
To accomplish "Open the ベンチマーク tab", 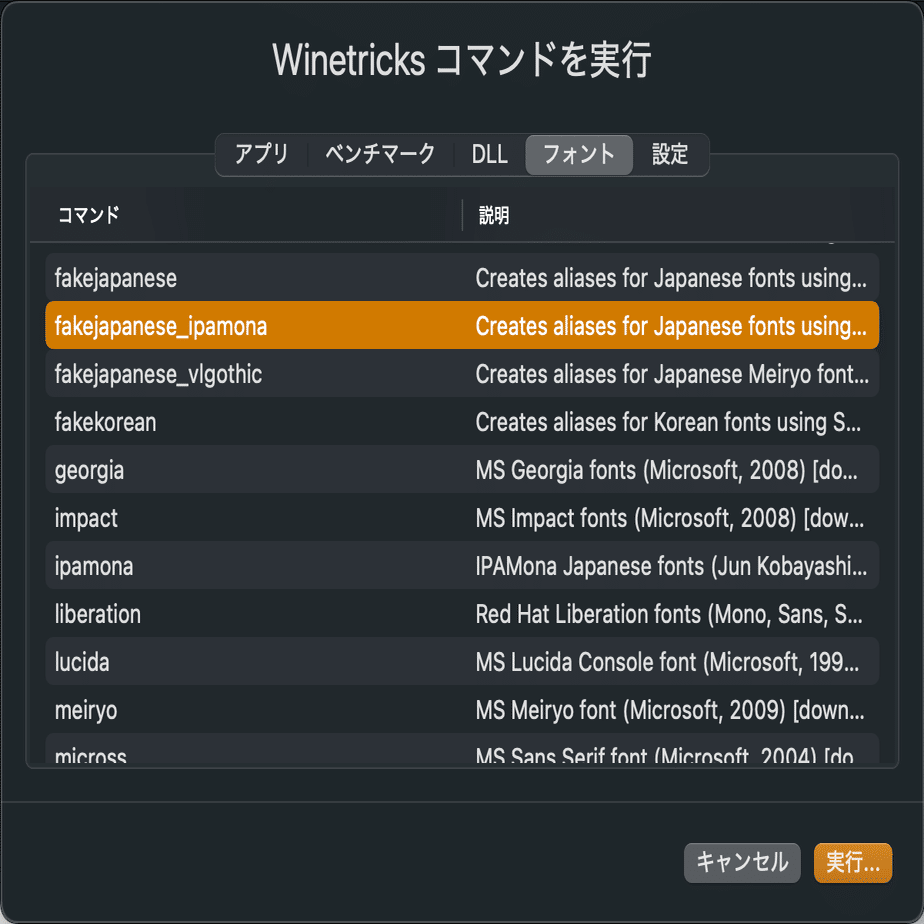I will (380, 155).
